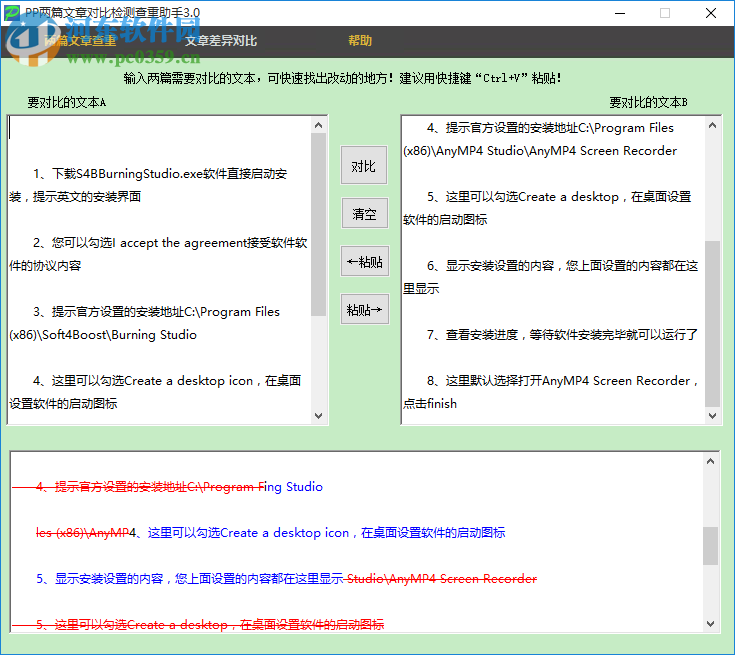Click result pane scrollbar up arrow
Image resolution: width=735 pixels, height=655 pixels.
pos(711,461)
